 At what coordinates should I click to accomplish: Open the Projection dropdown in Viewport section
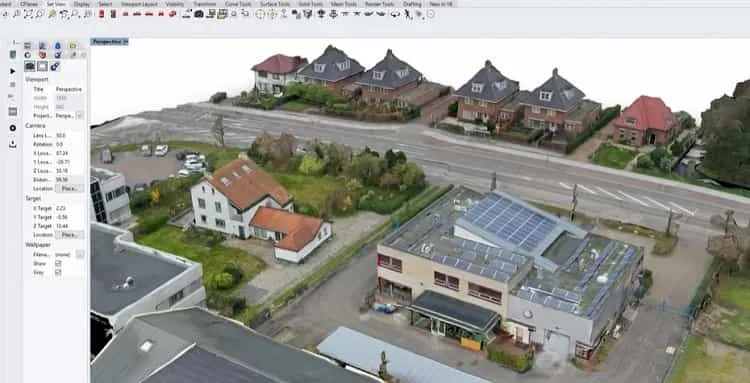pyautogui.click(x=80, y=116)
